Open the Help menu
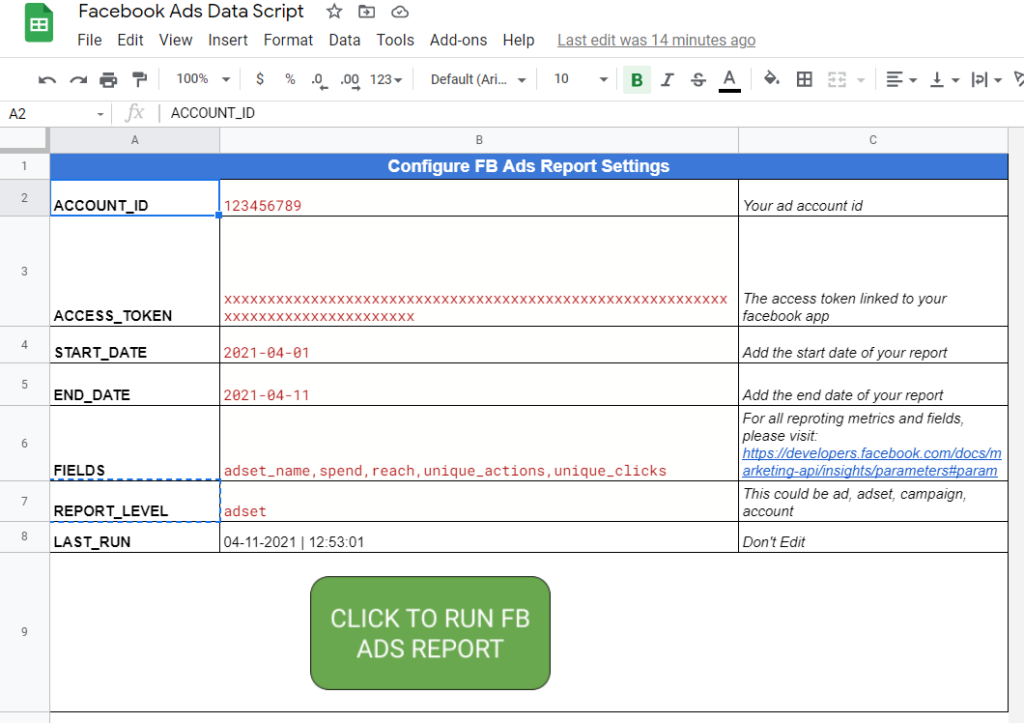 click(x=519, y=40)
